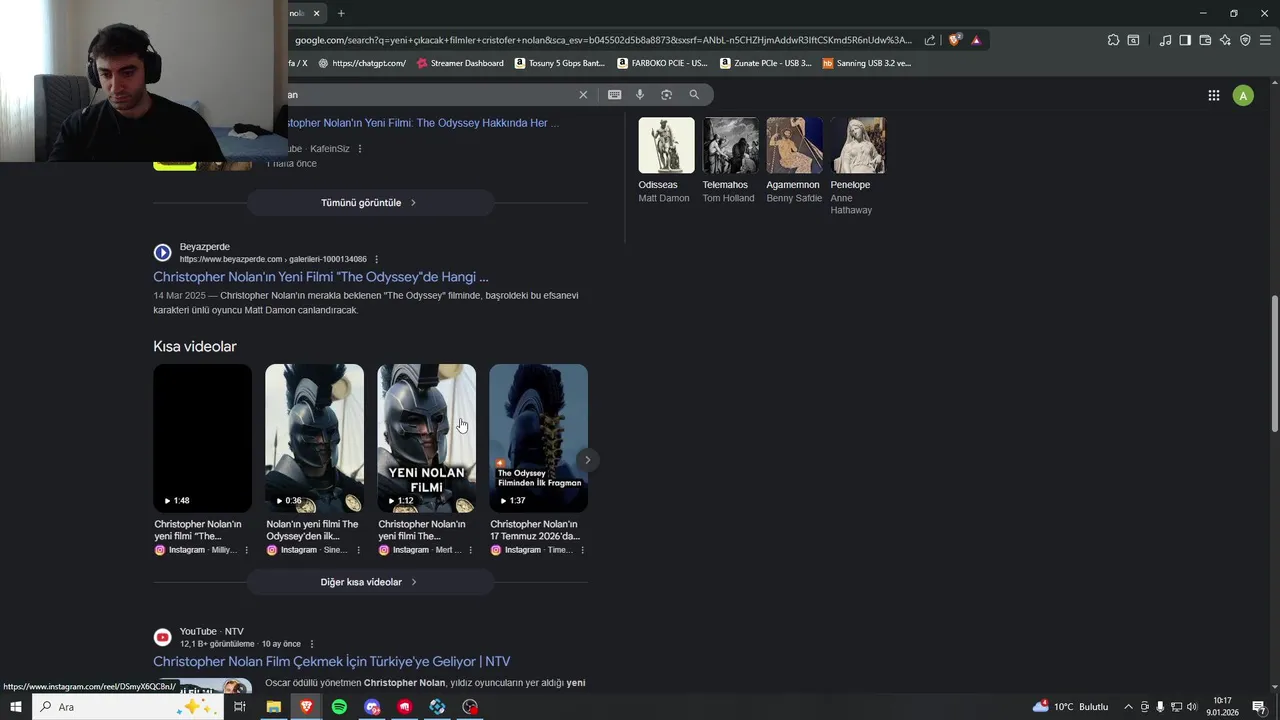1280x720 pixels.
Task: Clear the Google search box text
Action: tap(583, 94)
